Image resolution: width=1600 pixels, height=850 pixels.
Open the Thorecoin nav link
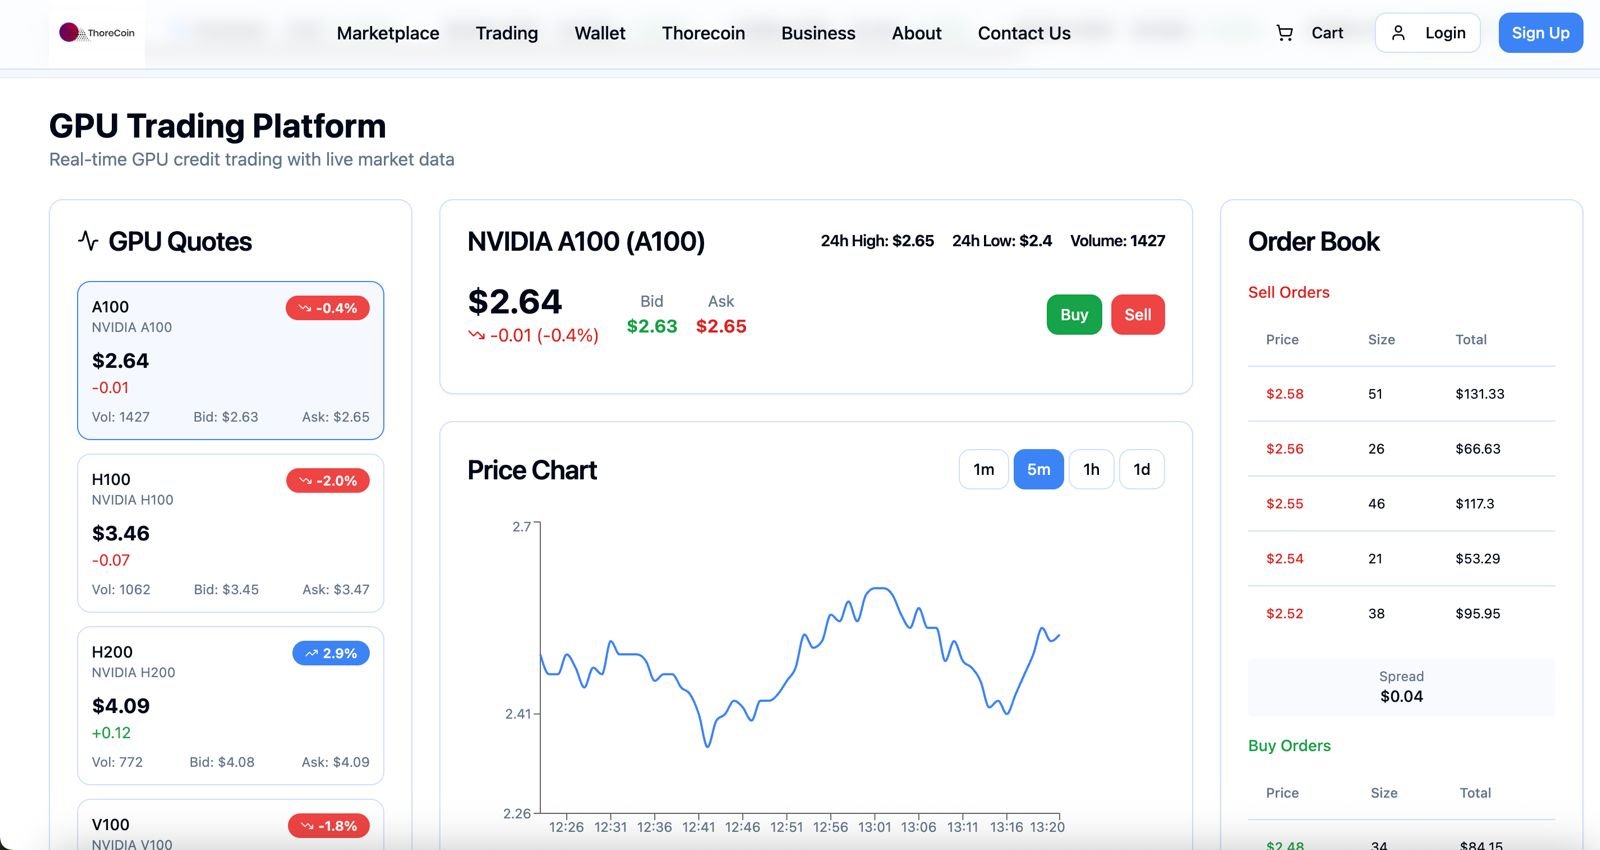coord(703,33)
